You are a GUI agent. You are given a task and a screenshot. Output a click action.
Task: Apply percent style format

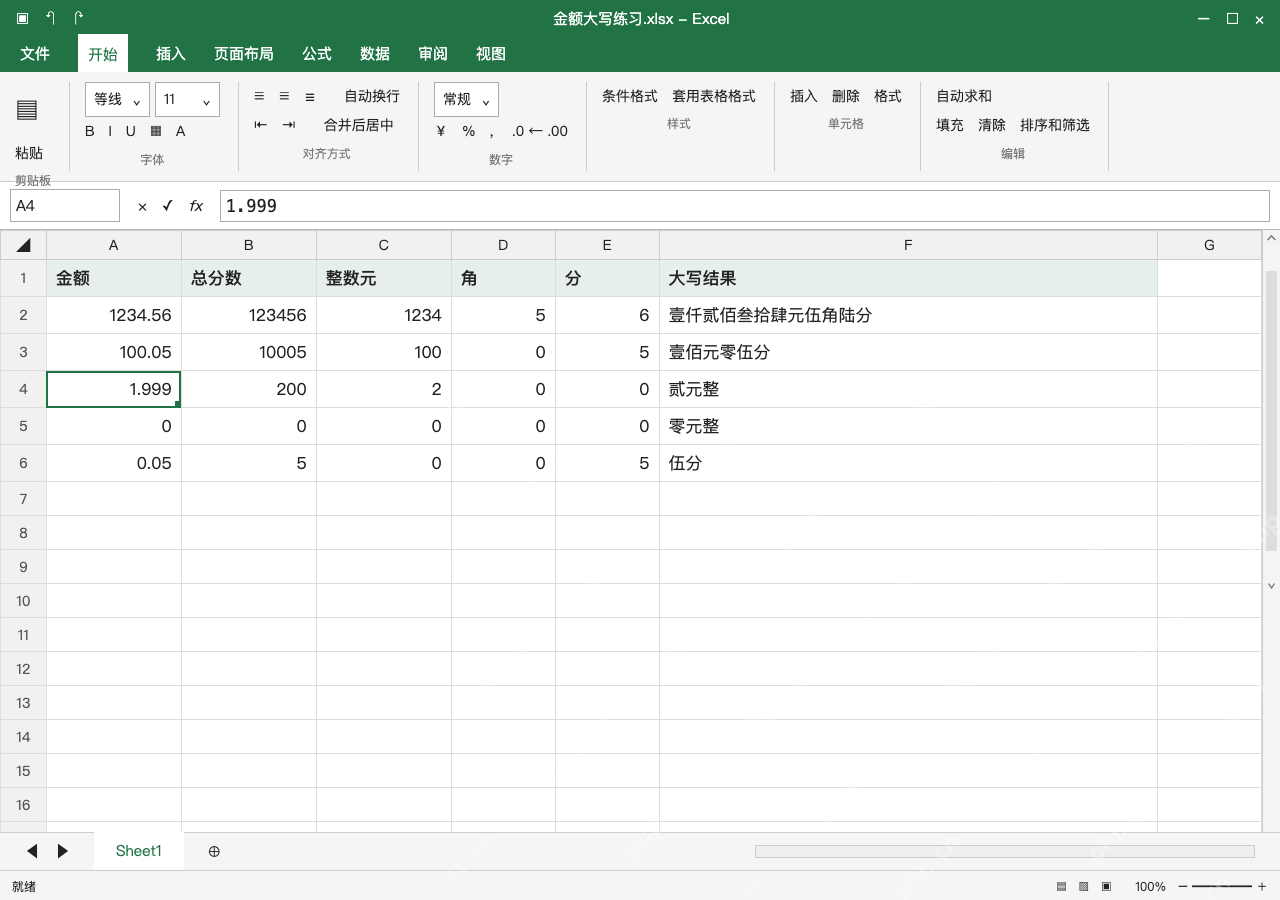[x=468, y=131]
